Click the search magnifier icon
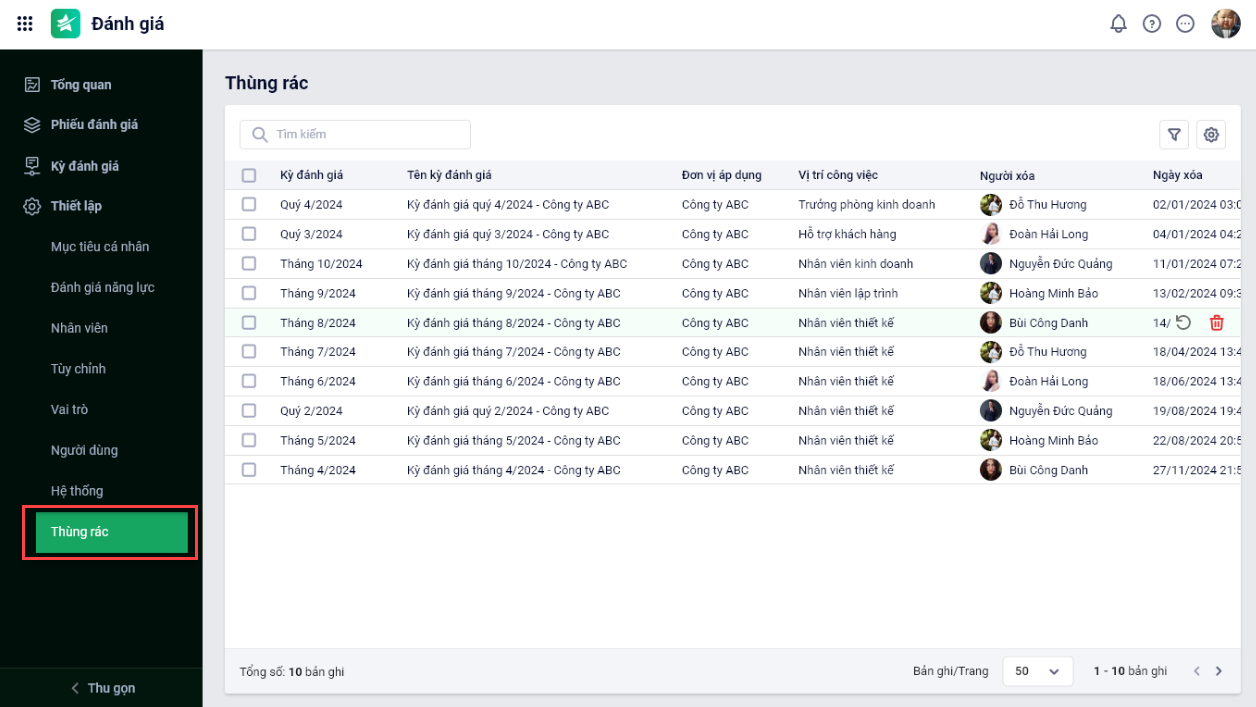This screenshot has width=1256, height=707. (260, 134)
